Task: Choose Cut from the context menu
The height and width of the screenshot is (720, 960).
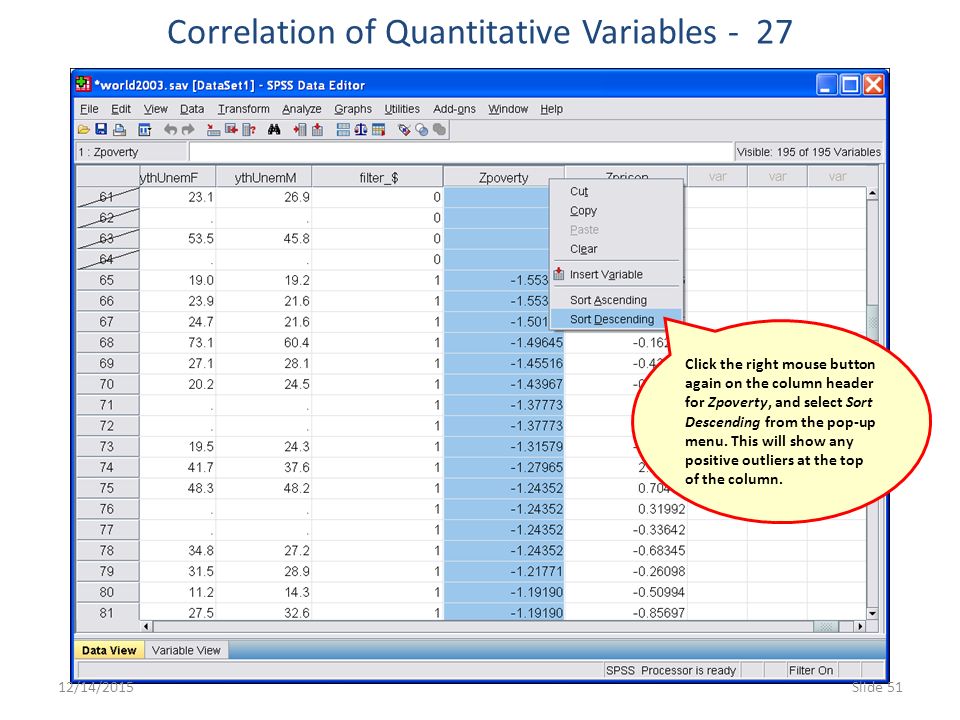Action: [x=617, y=191]
